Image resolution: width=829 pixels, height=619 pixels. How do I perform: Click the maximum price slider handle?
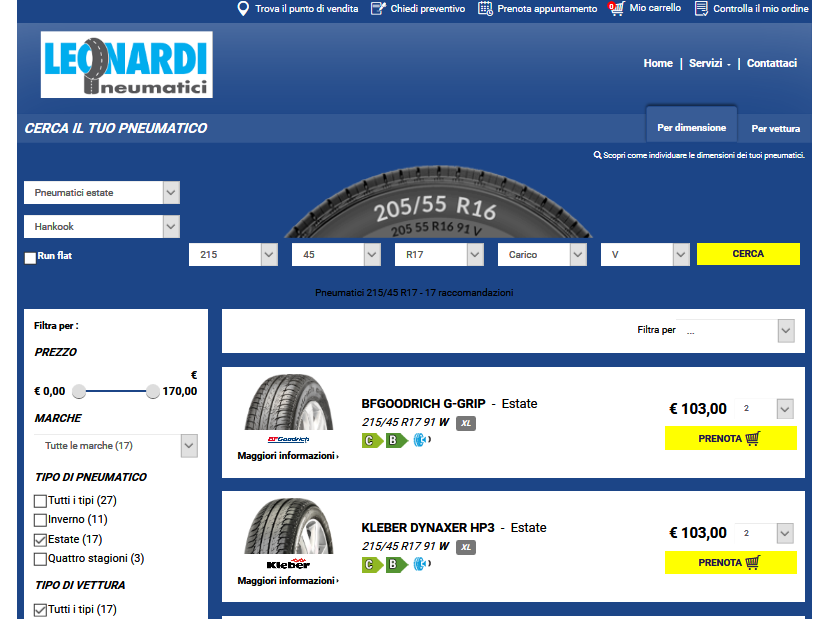tap(152, 391)
